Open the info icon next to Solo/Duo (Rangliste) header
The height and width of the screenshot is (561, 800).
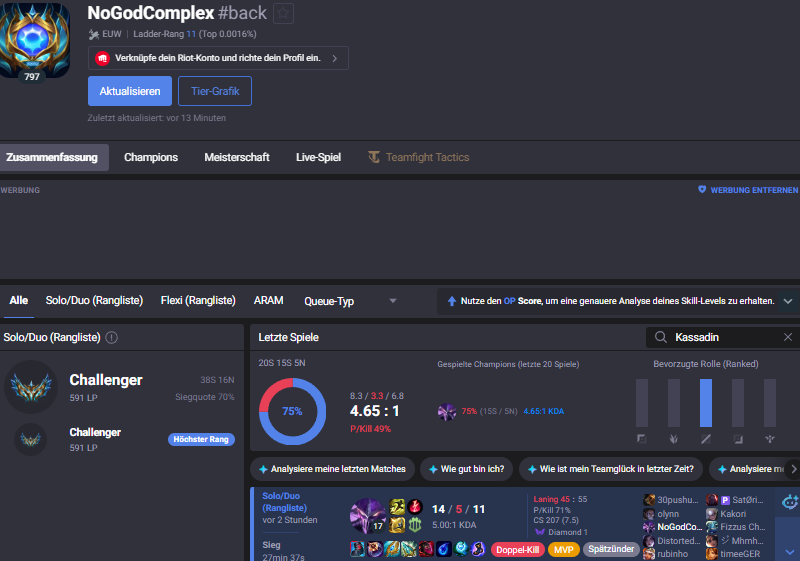tap(111, 338)
